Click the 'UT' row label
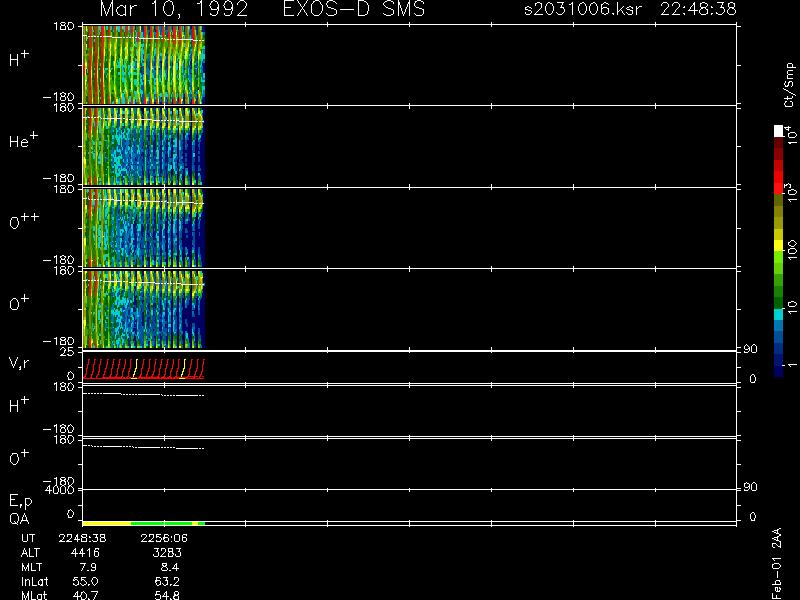Viewport: 800px width, 600px height. 28,538
